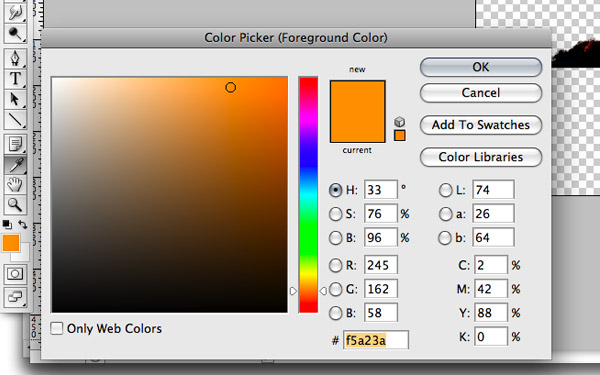Click the magenta M percentage field

tap(491, 289)
